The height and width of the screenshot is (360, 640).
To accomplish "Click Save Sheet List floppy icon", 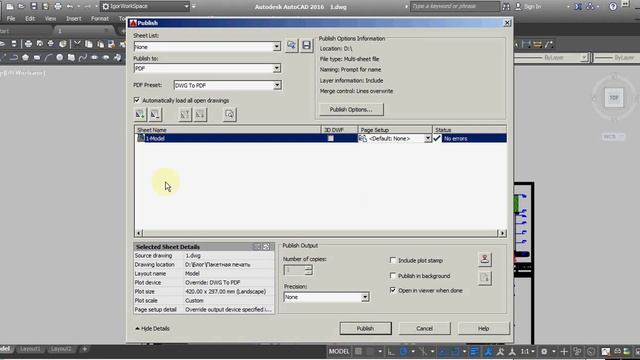I will click(x=307, y=45).
